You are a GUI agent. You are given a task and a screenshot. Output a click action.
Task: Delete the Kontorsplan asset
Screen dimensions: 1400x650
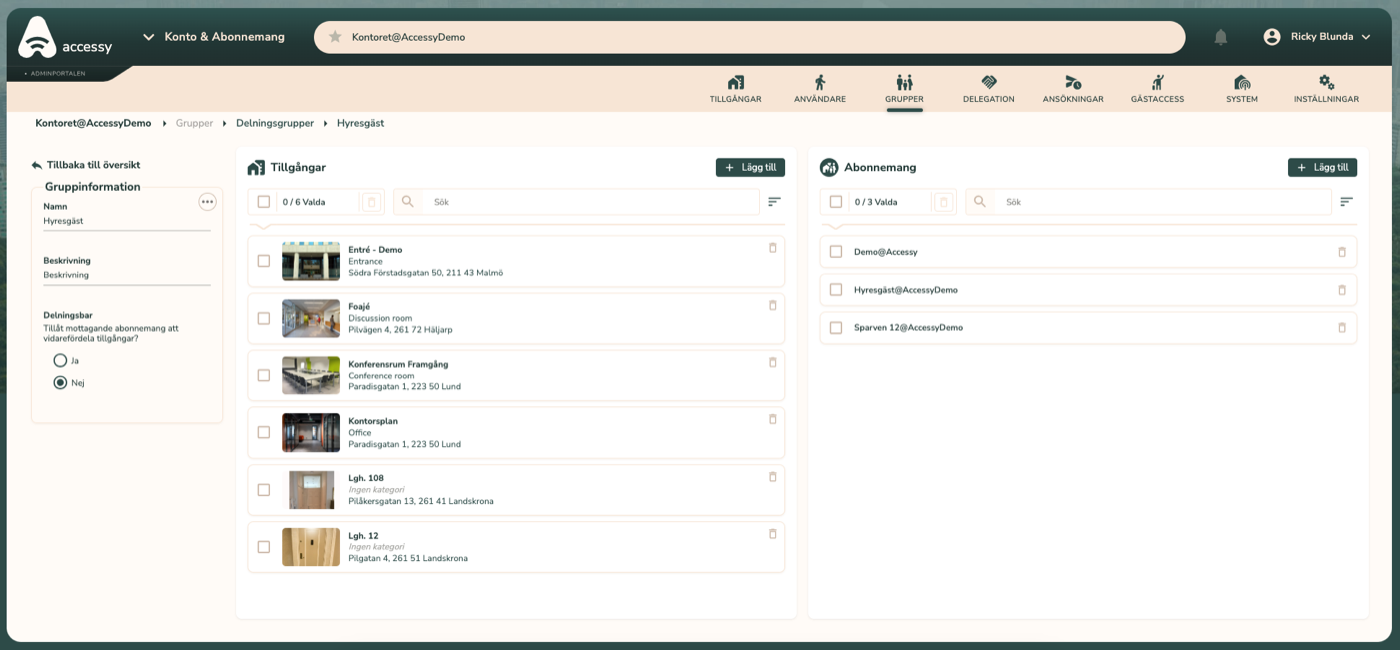click(x=772, y=419)
